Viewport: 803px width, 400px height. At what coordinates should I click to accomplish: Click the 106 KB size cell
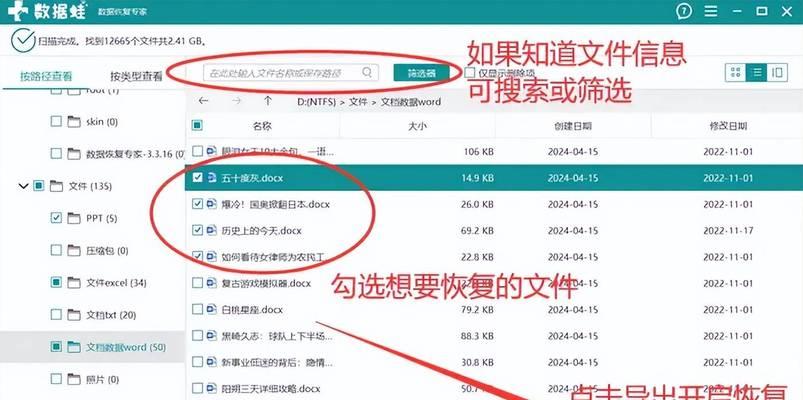point(479,152)
